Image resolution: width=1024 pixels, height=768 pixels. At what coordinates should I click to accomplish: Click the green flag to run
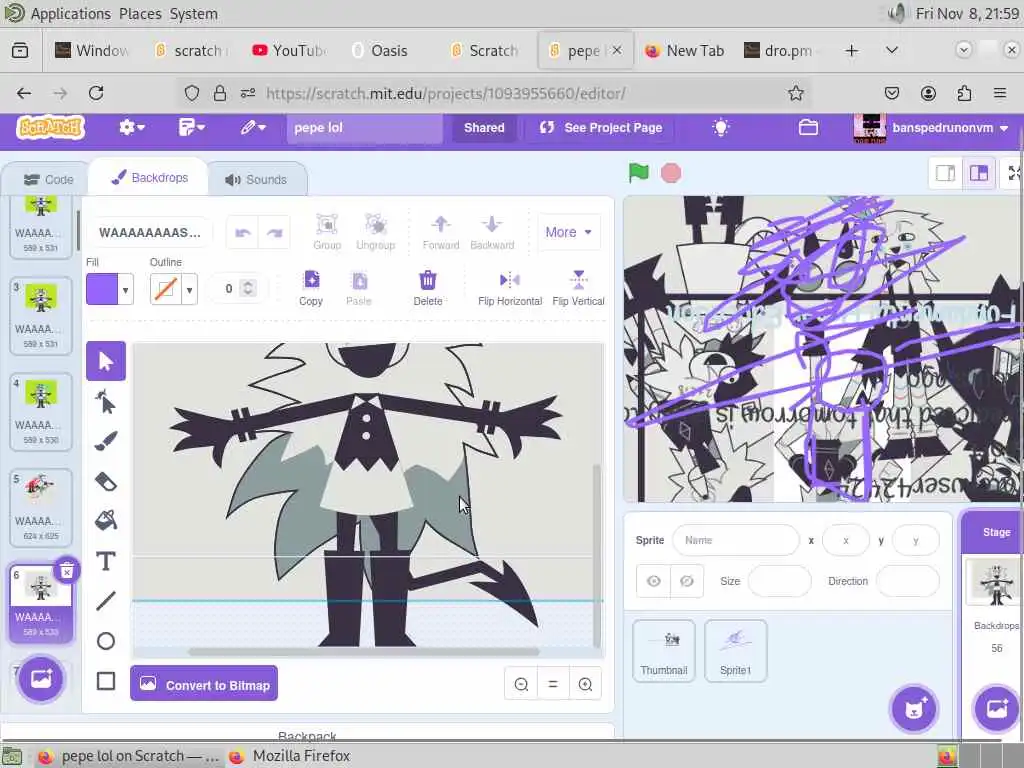point(639,173)
